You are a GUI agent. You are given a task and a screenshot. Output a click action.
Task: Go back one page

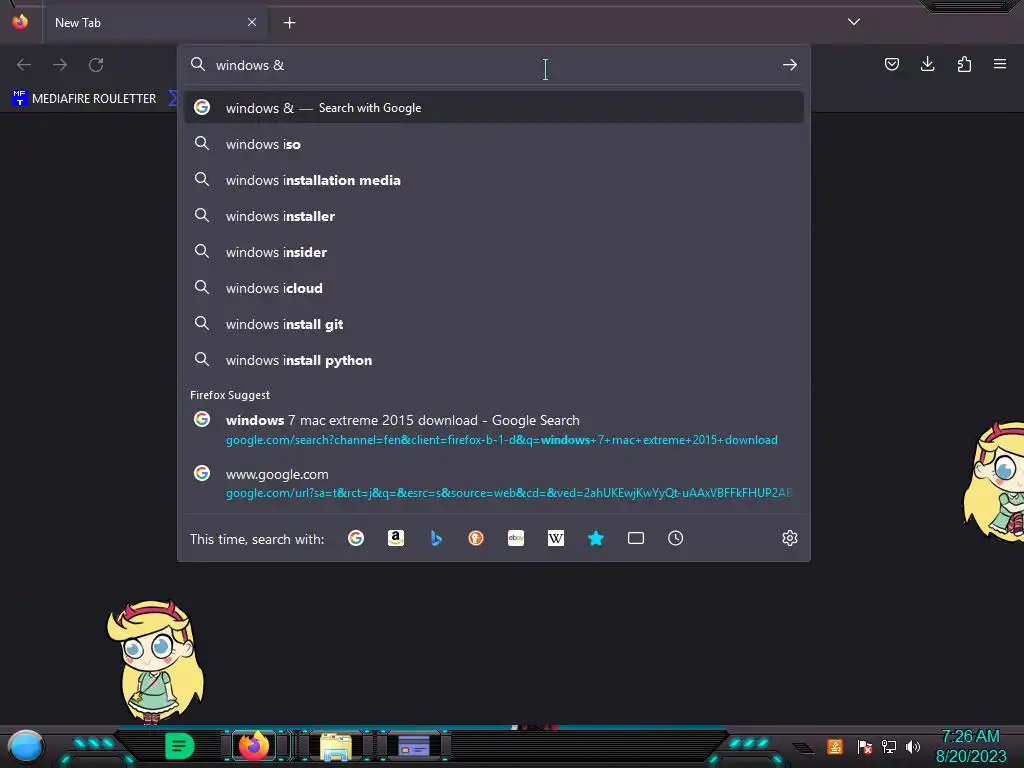(x=24, y=65)
